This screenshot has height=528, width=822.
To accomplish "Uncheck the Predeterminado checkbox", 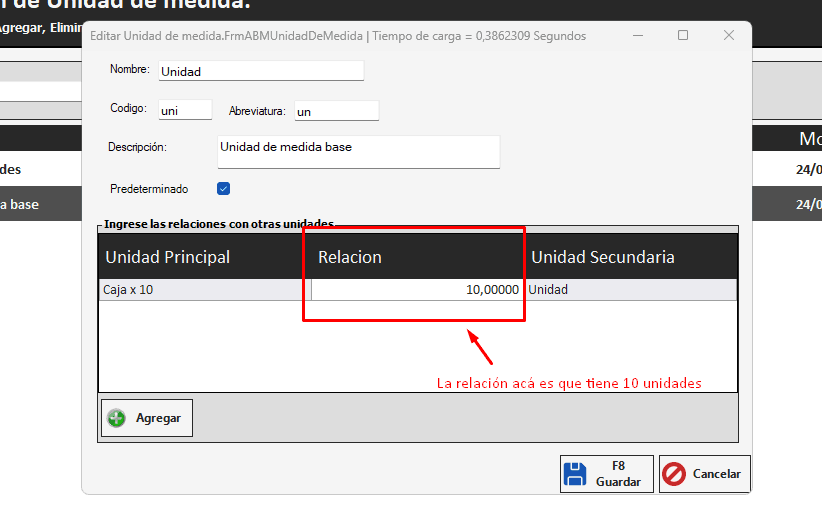I will pyautogui.click(x=224, y=188).
